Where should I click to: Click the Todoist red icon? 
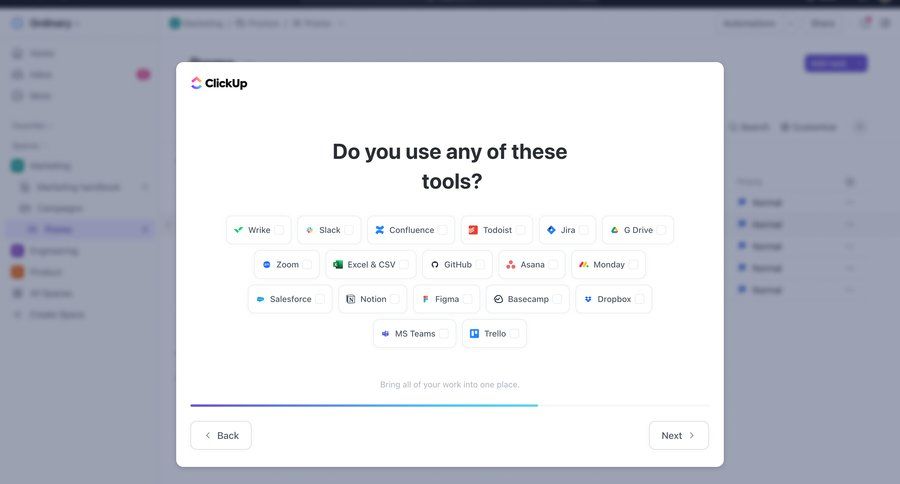(473, 230)
